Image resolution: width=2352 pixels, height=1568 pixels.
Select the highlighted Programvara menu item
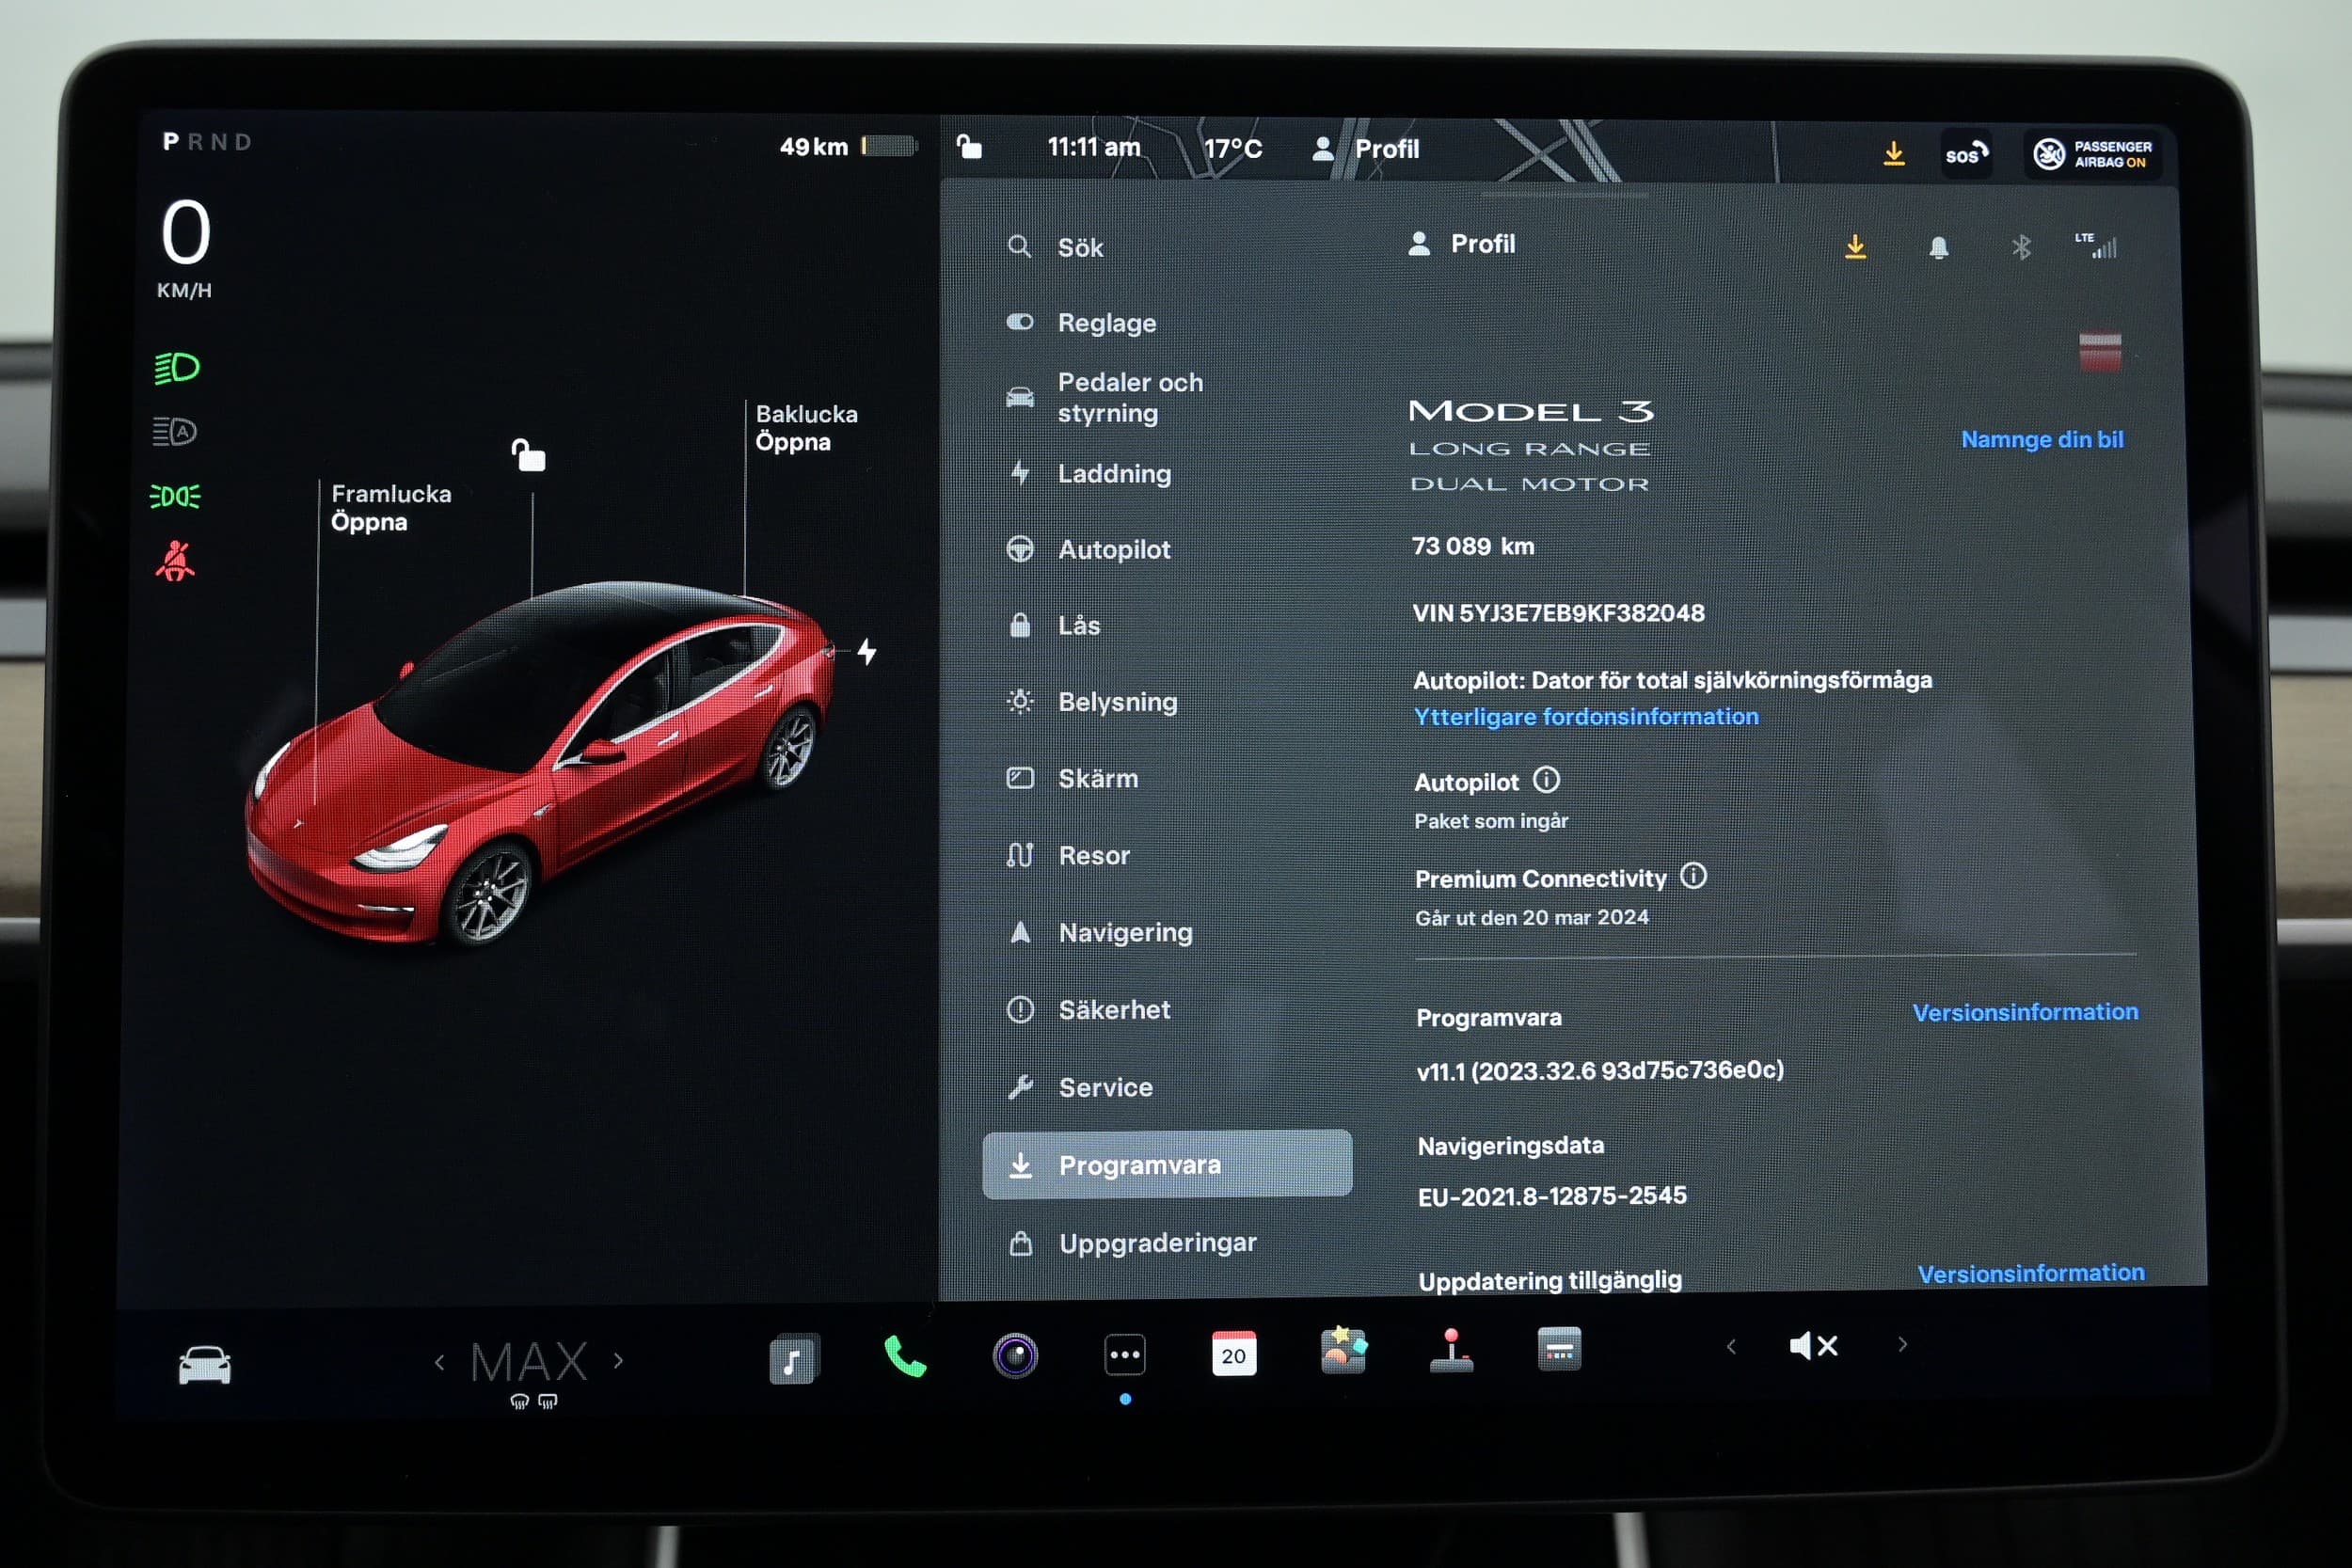tap(1167, 1165)
